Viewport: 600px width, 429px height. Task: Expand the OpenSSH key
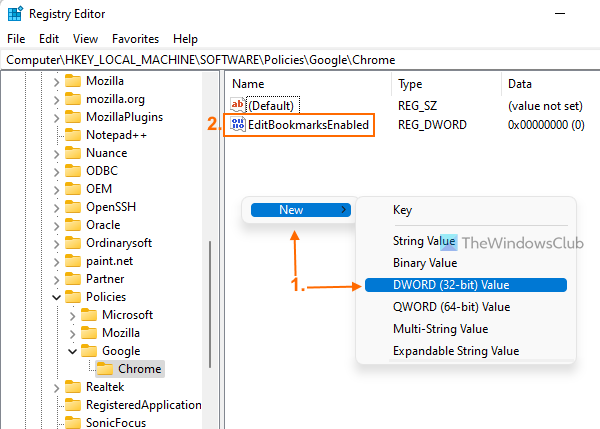pyautogui.click(x=56, y=208)
